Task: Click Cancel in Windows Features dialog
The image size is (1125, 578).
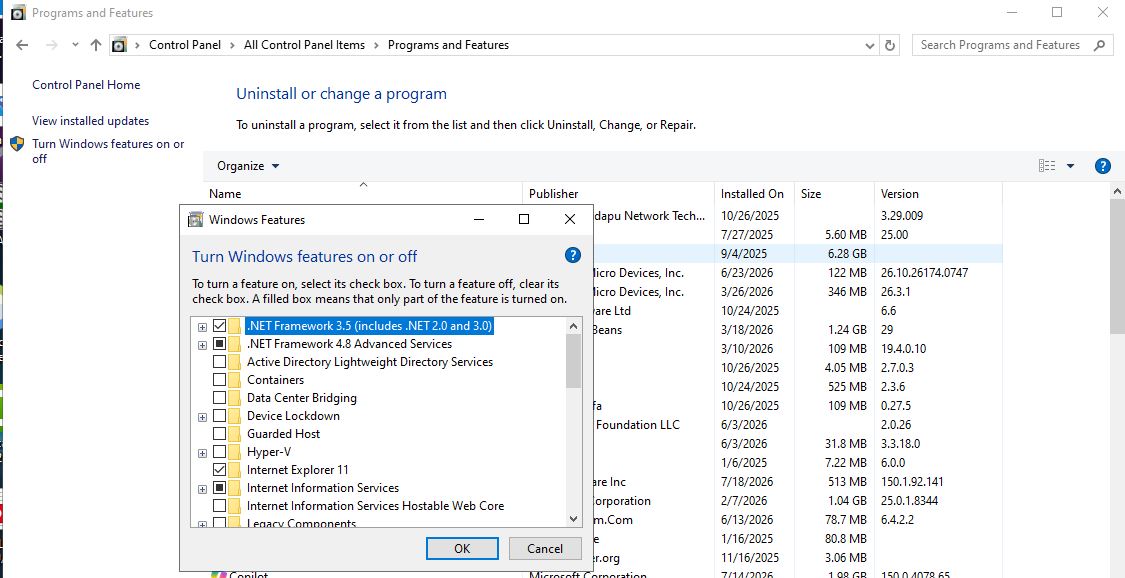Action: click(545, 549)
